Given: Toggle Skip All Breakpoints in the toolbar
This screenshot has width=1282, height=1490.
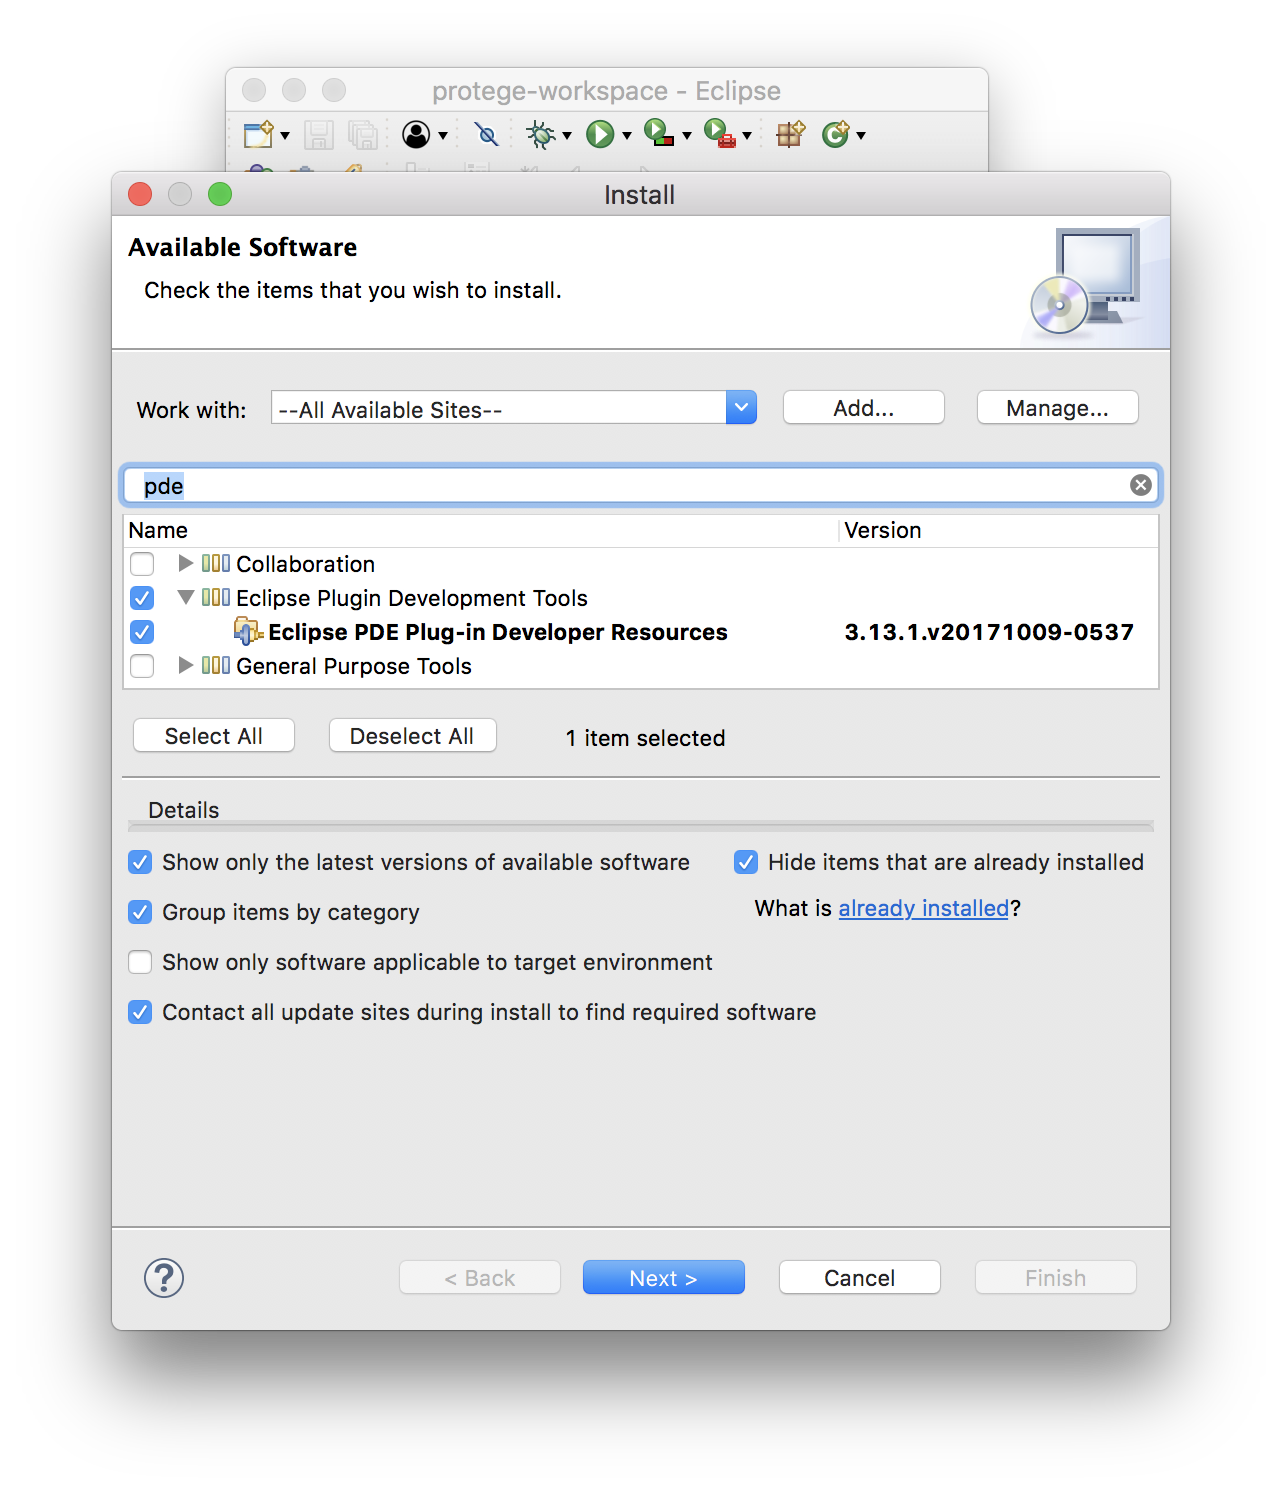Looking at the screenshot, I should pos(486,134).
